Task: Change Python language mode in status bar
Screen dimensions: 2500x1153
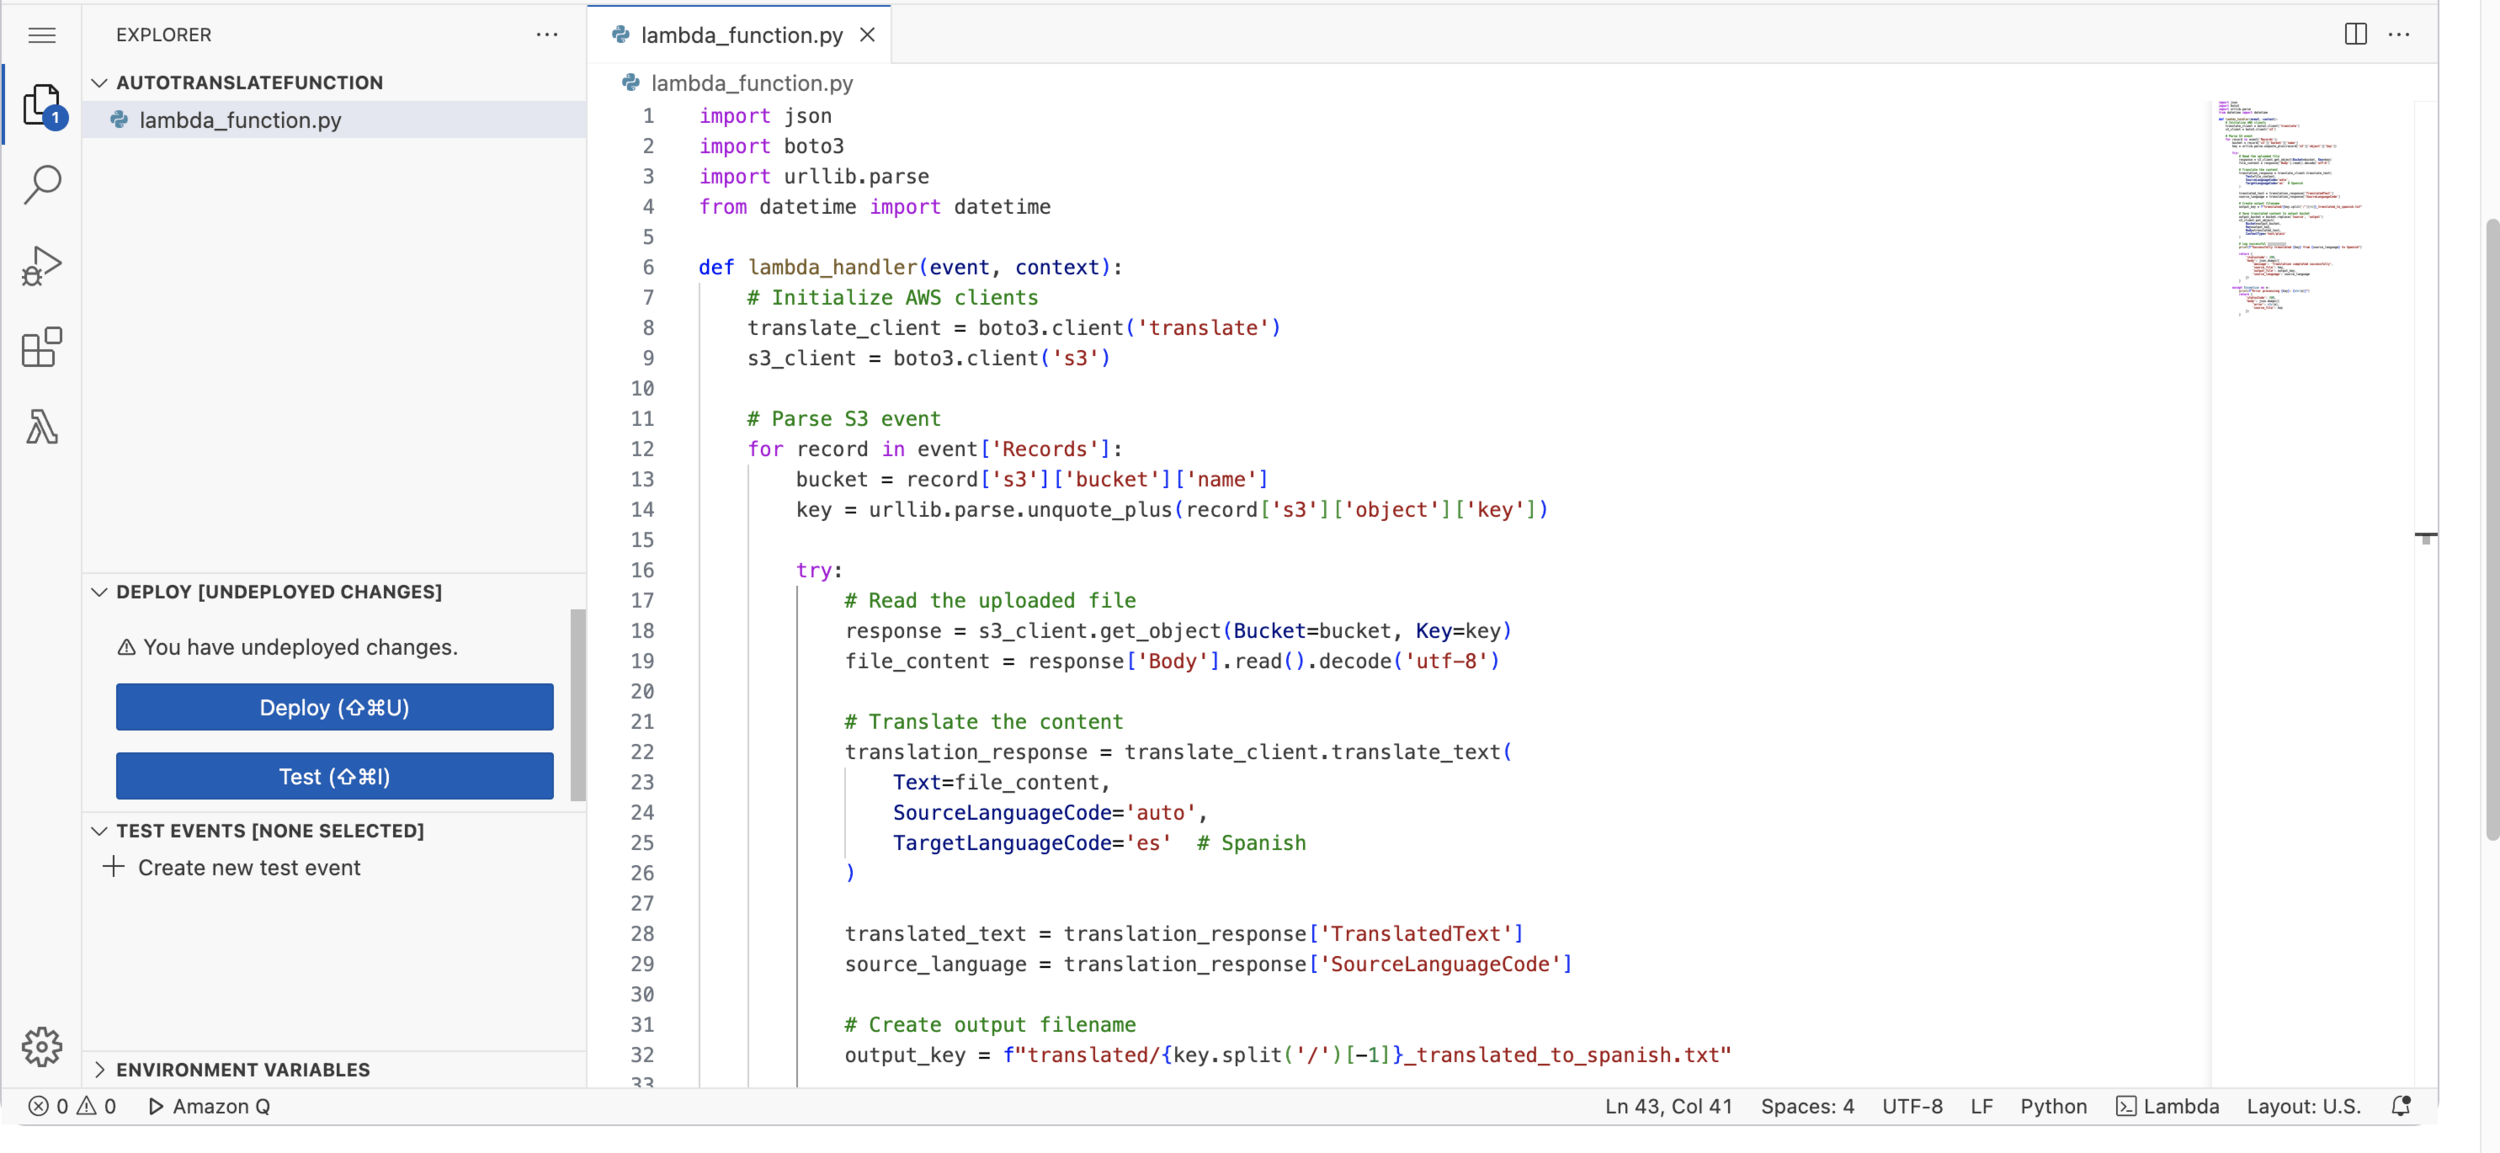Action: pyautogui.click(x=2053, y=1106)
